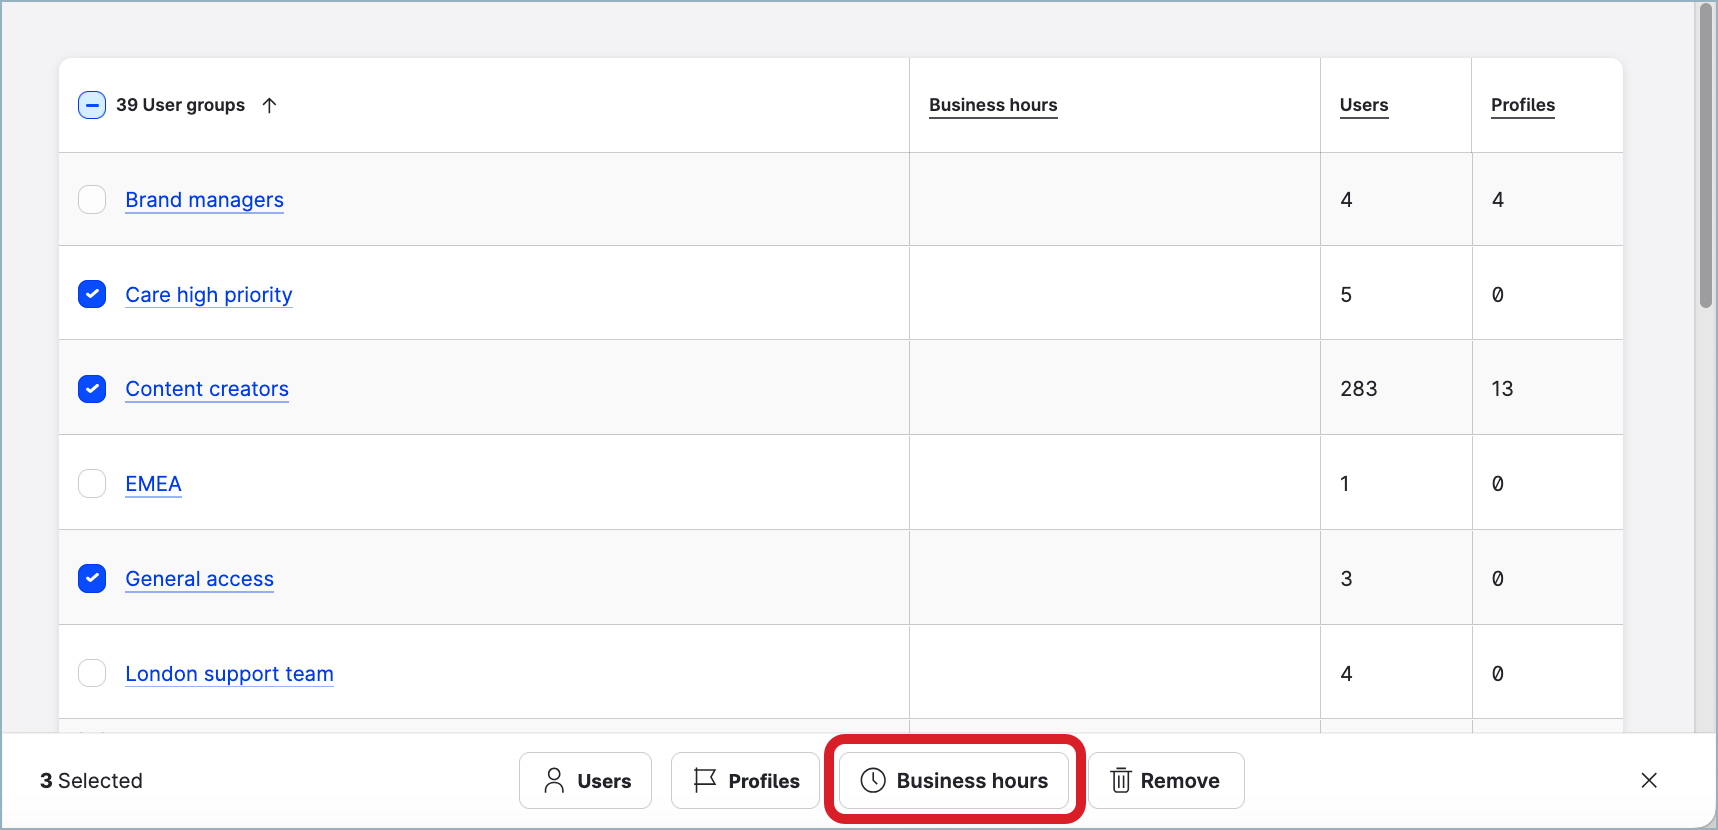The image size is (1718, 830).
Task: Uncheck the Care high priority checkbox
Action: [x=92, y=294]
